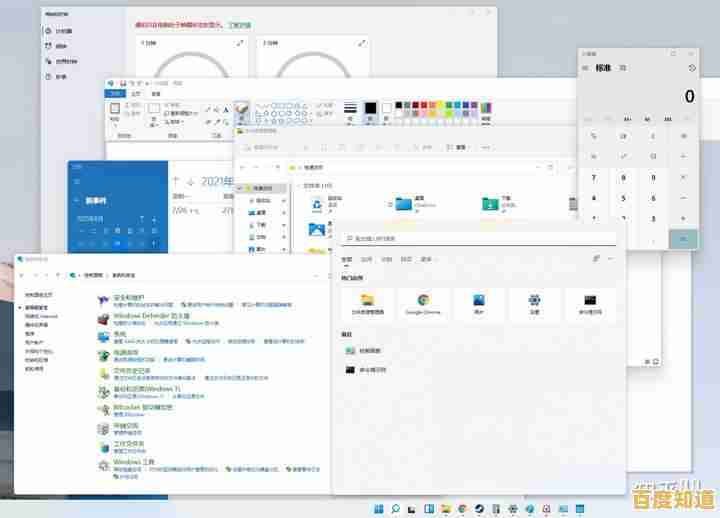Open Windows 工具 in Control Panel

coord(134,462)
